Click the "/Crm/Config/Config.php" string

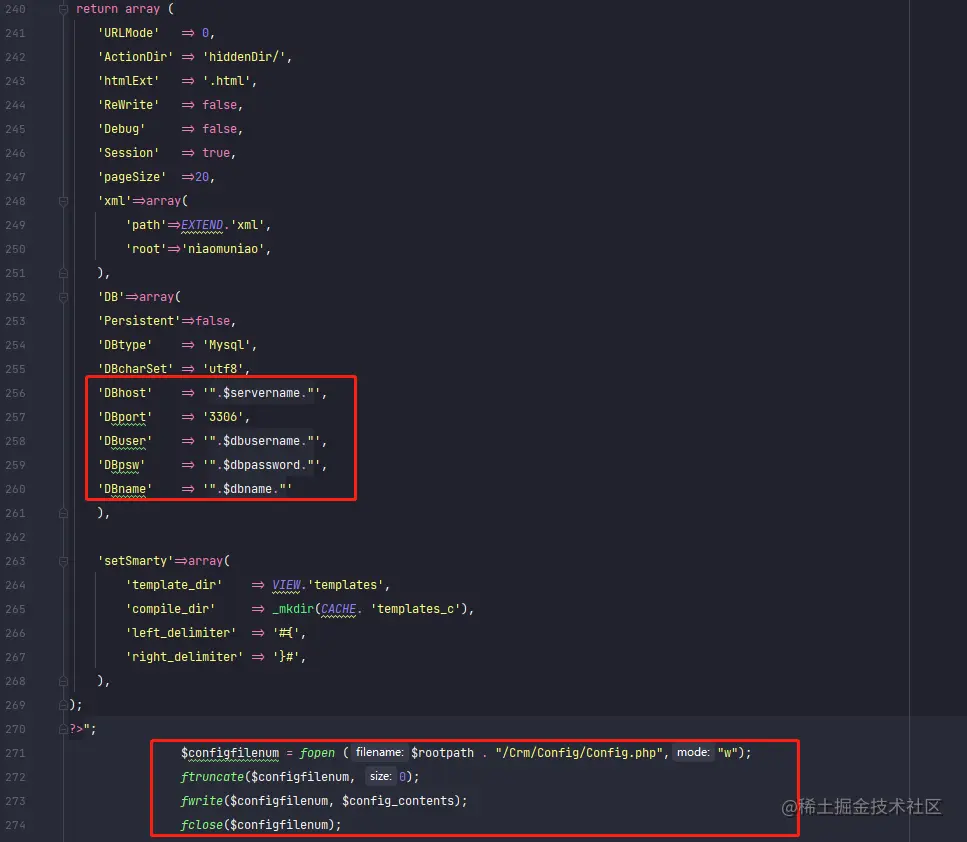(x=578, y=753)
